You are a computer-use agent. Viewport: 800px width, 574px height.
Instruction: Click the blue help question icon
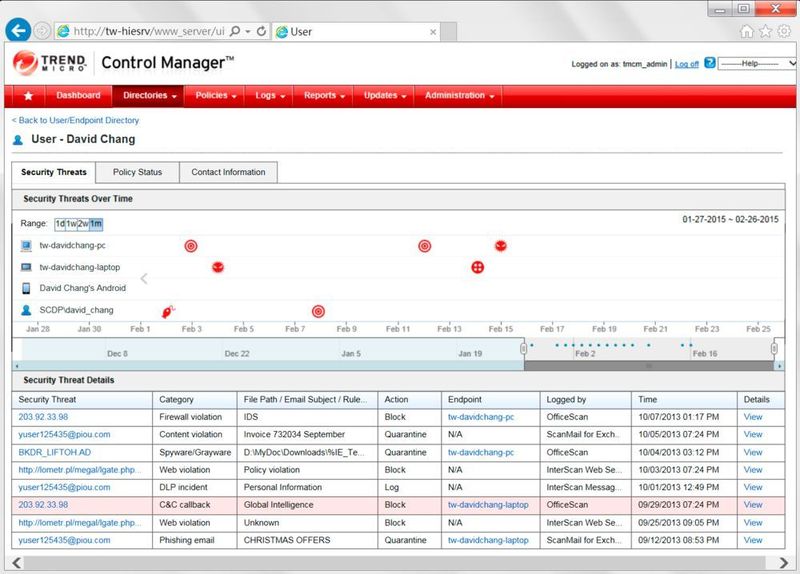(709, 63)
